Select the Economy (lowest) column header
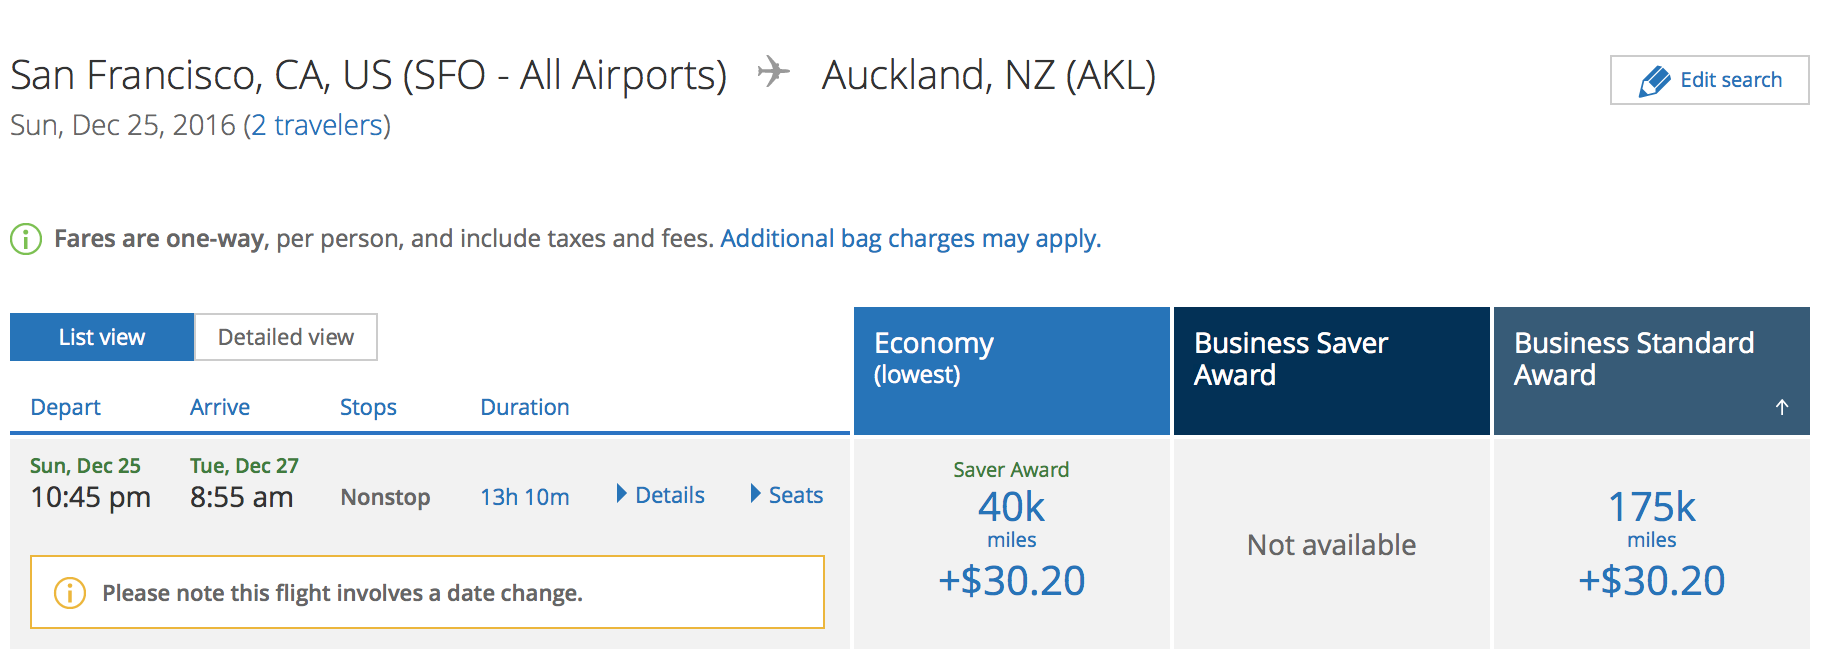This screenshot has width=1822, height=660. point(1012,371)
